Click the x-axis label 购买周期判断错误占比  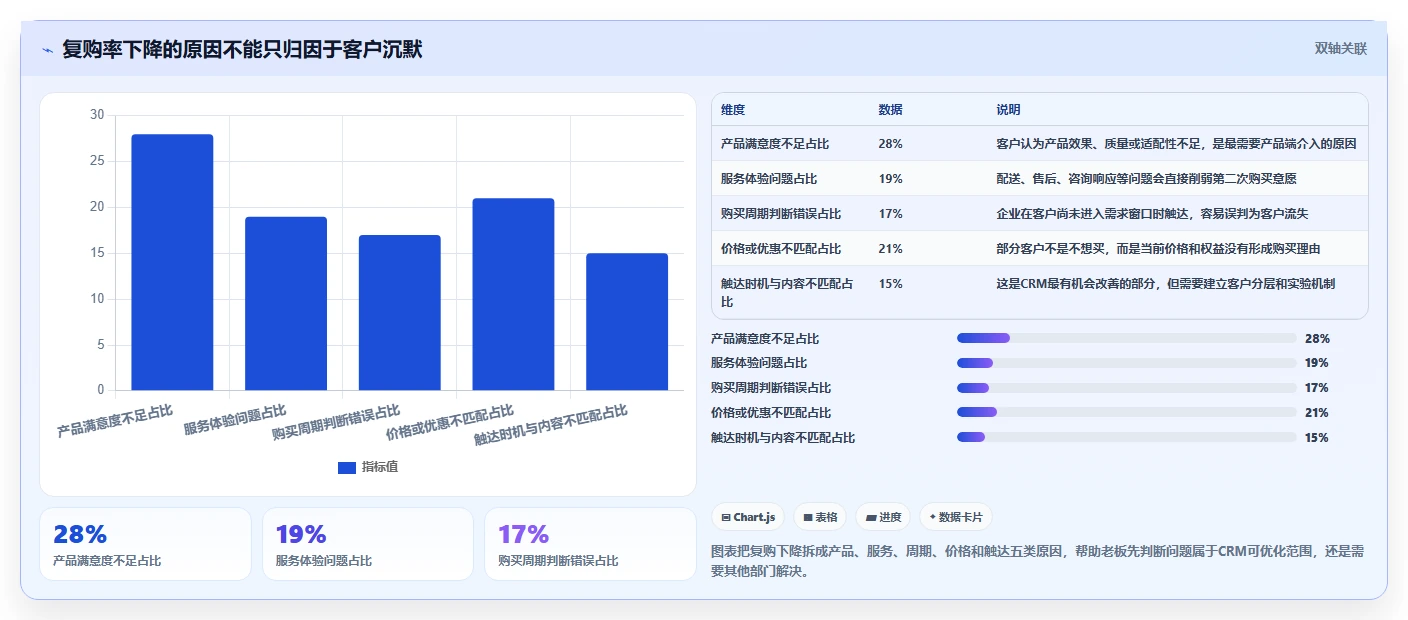click(x=336, y=423)
